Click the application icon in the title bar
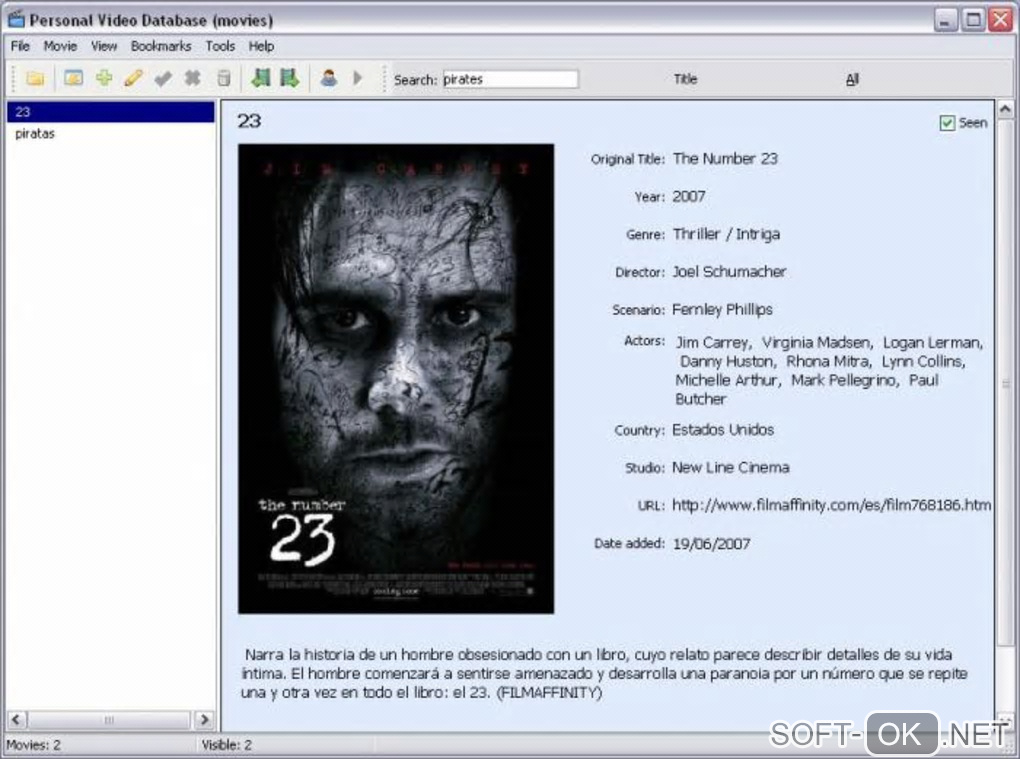1020x759 pixels. [x=16, y=19]
